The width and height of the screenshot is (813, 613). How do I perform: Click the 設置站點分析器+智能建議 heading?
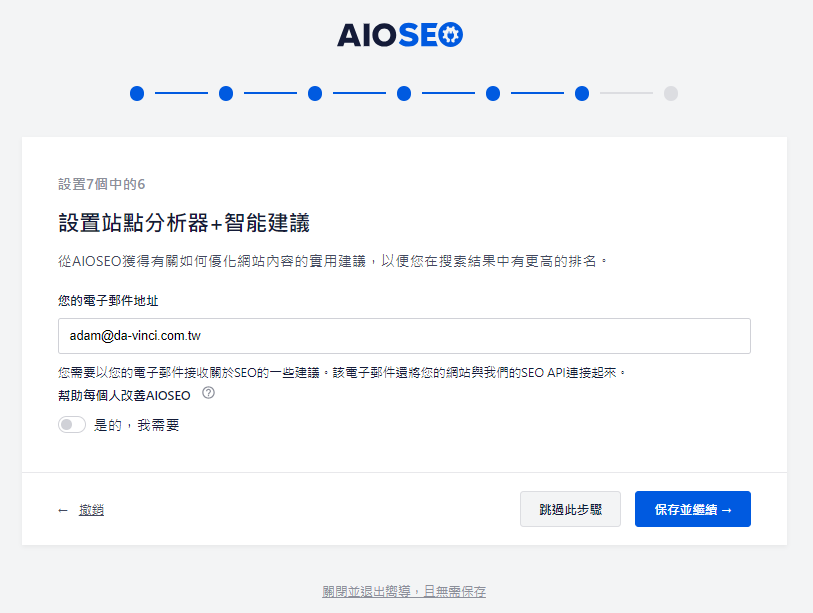[x=184, y=223]
